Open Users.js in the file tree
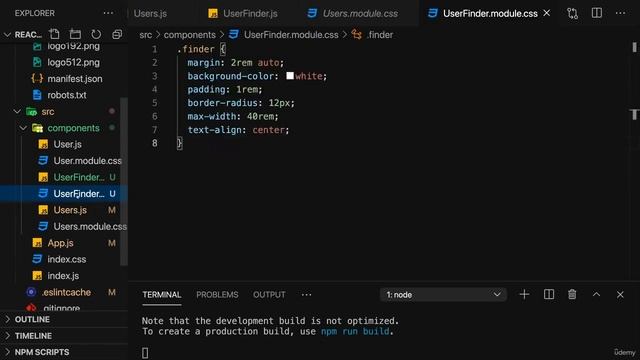The width and height of the screenshot is (640, 360). coord(70,210)
